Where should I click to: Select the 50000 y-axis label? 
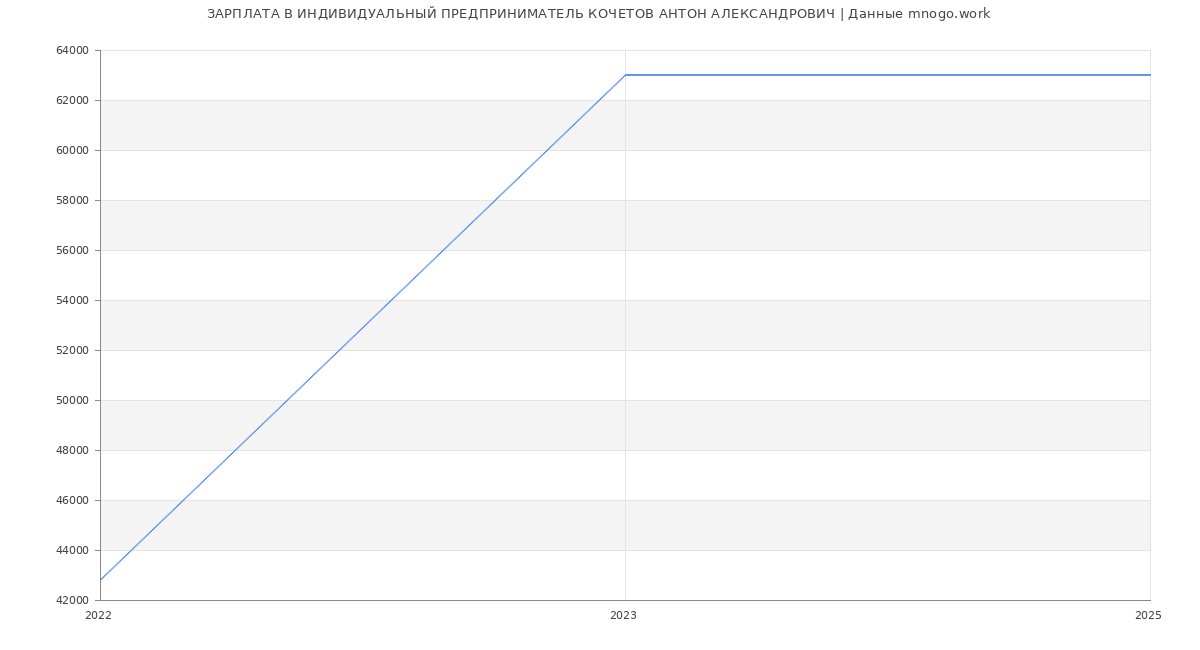pyautogui.click(x=74, y=401)
